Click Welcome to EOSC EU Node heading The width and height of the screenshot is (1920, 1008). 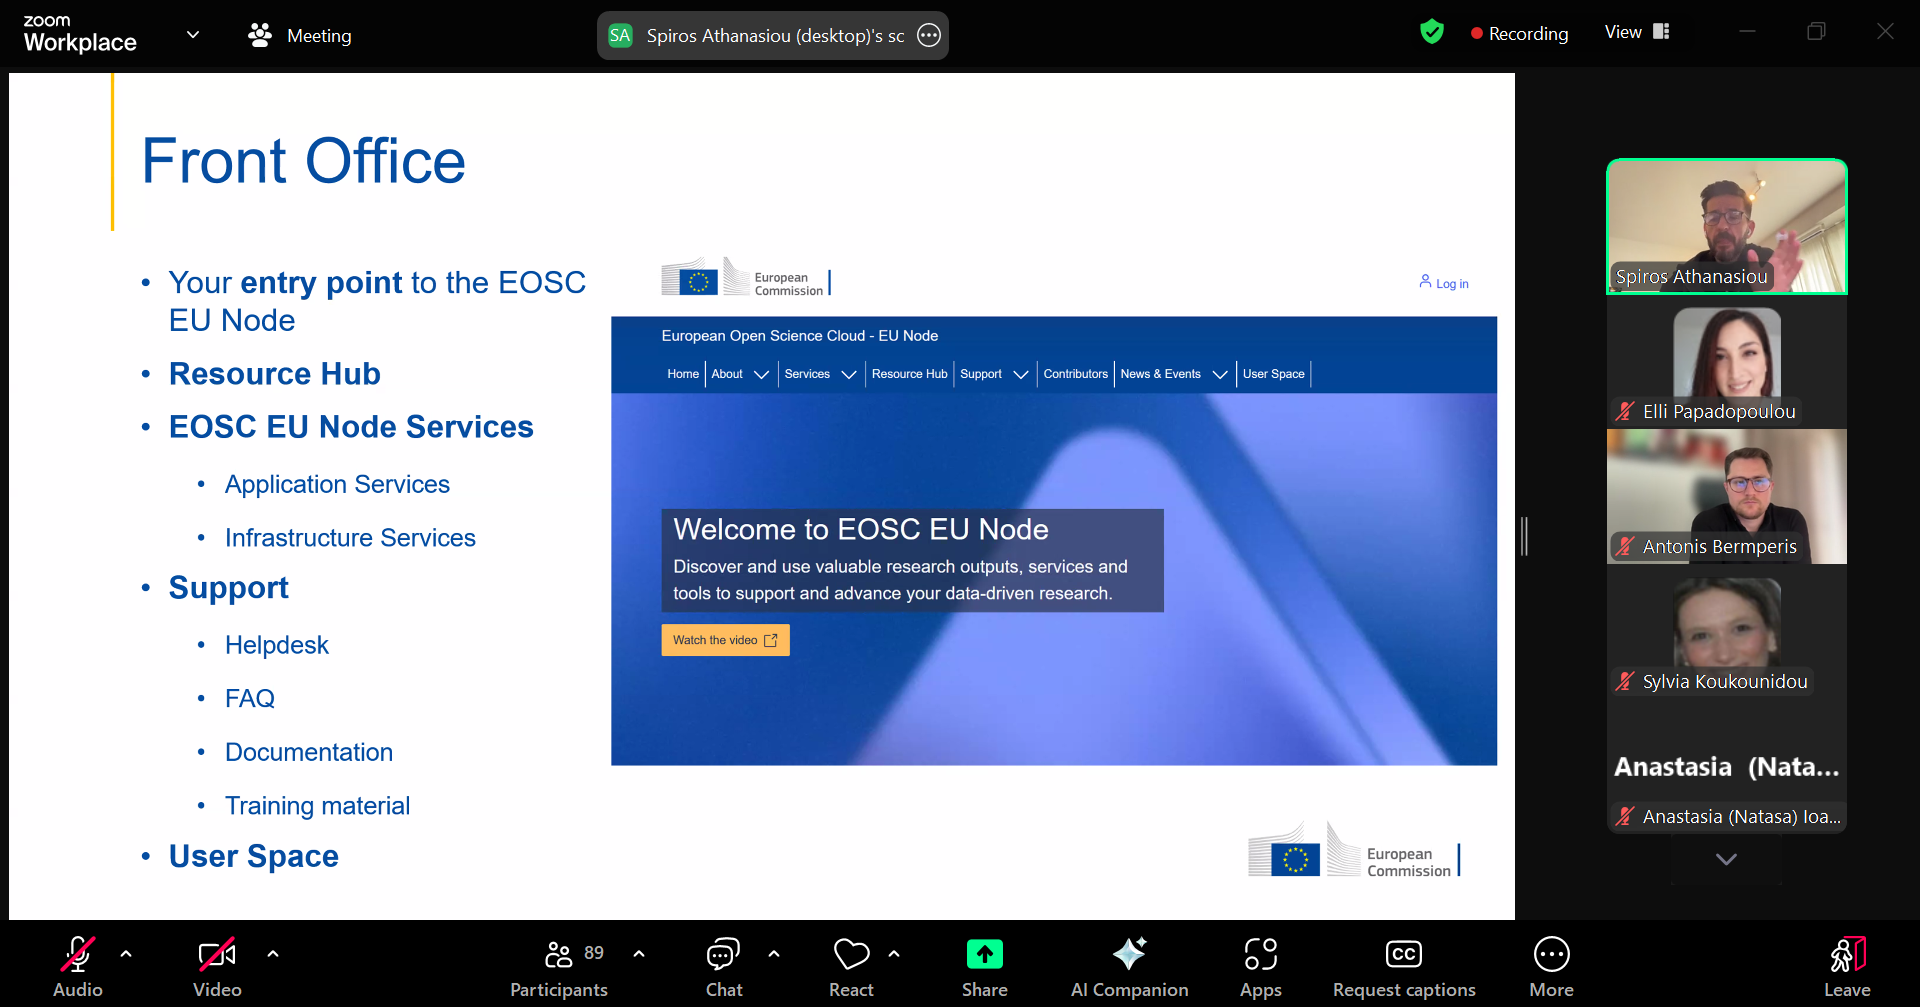[861, 529]
